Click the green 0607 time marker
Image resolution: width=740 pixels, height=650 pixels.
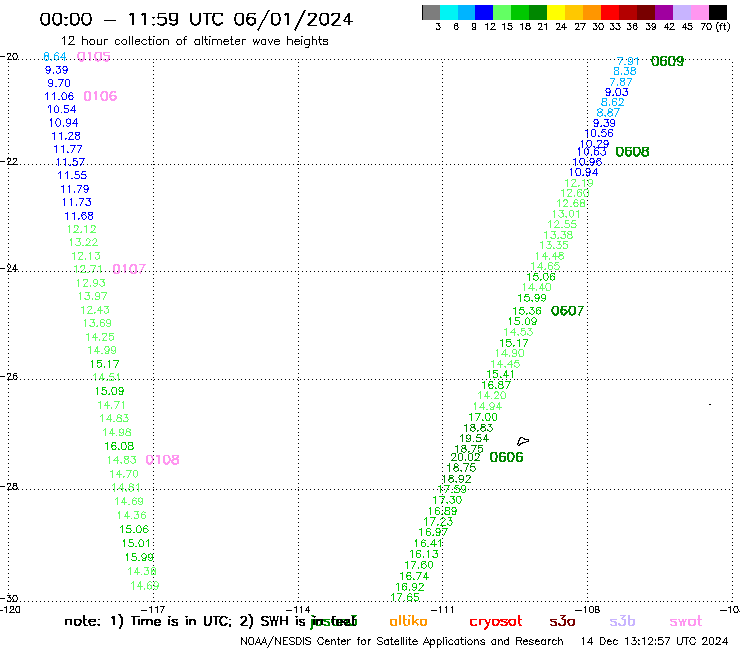click(567, 311)
